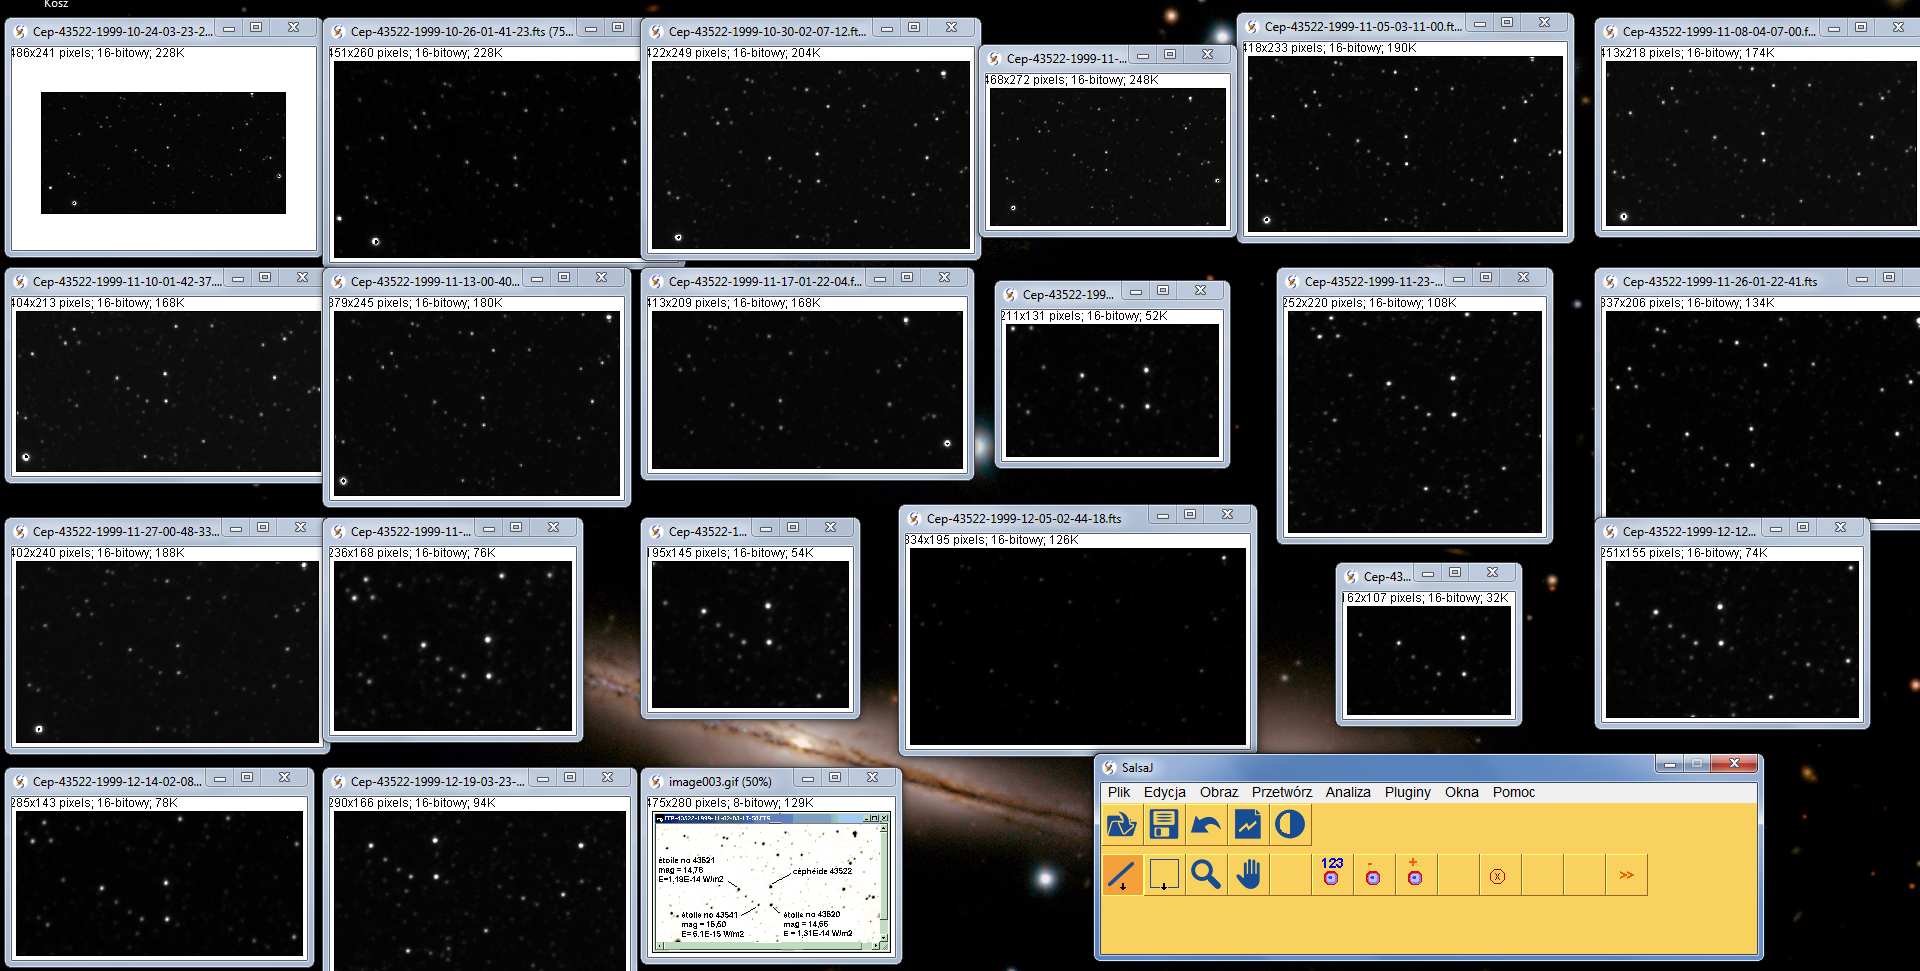The height and width of the screenshot is (971, 1920).
Task: Expand more tools with the double-arrow button
Action: pos(1626,875)
